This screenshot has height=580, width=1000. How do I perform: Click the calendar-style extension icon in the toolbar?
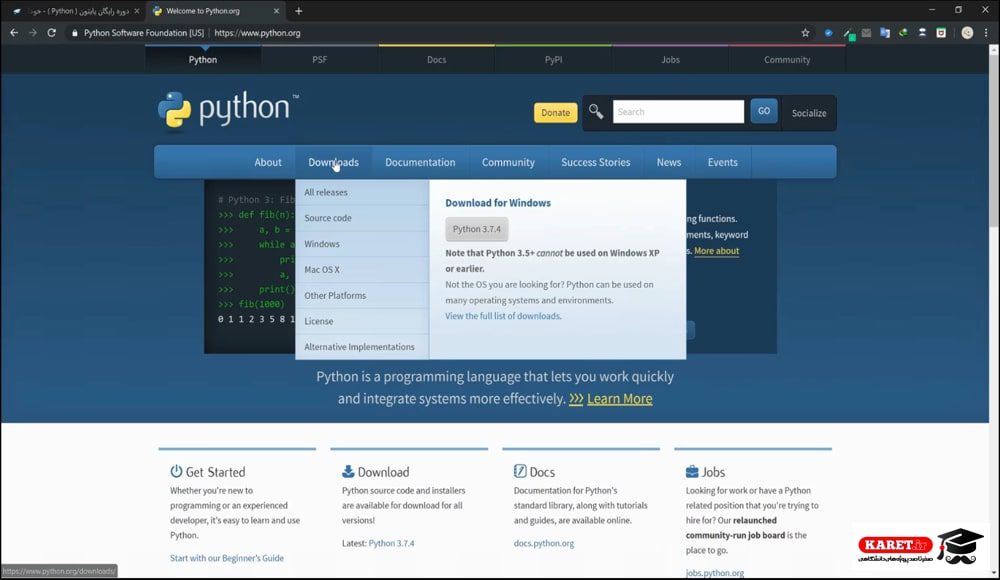click(x=941, y=33)
